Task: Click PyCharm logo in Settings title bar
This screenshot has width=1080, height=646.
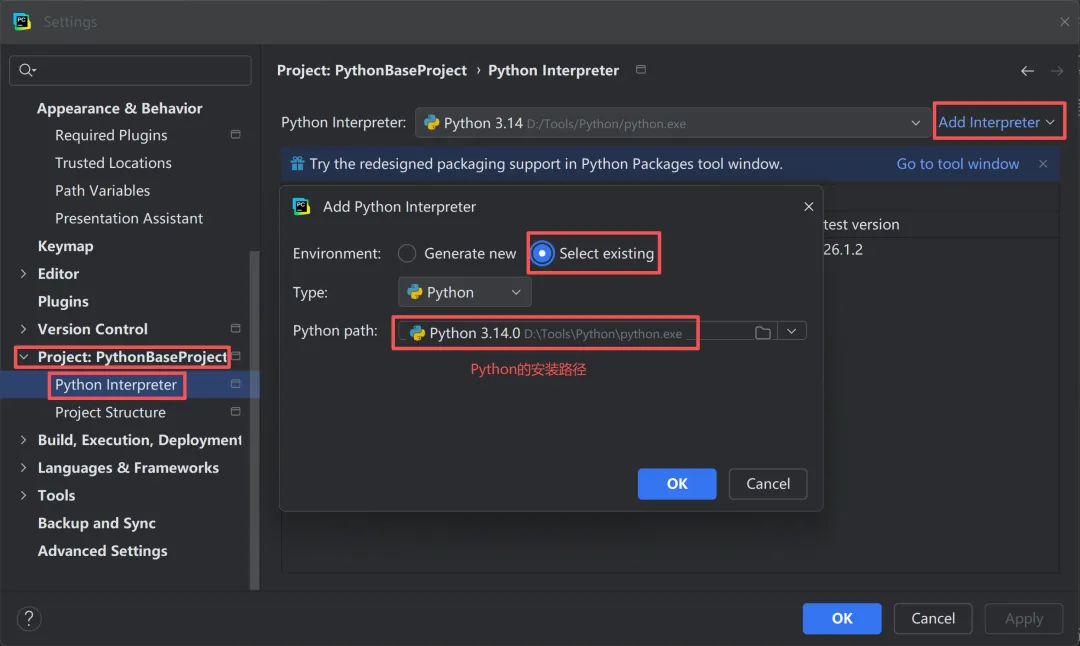Action: (x=22, y=21)
